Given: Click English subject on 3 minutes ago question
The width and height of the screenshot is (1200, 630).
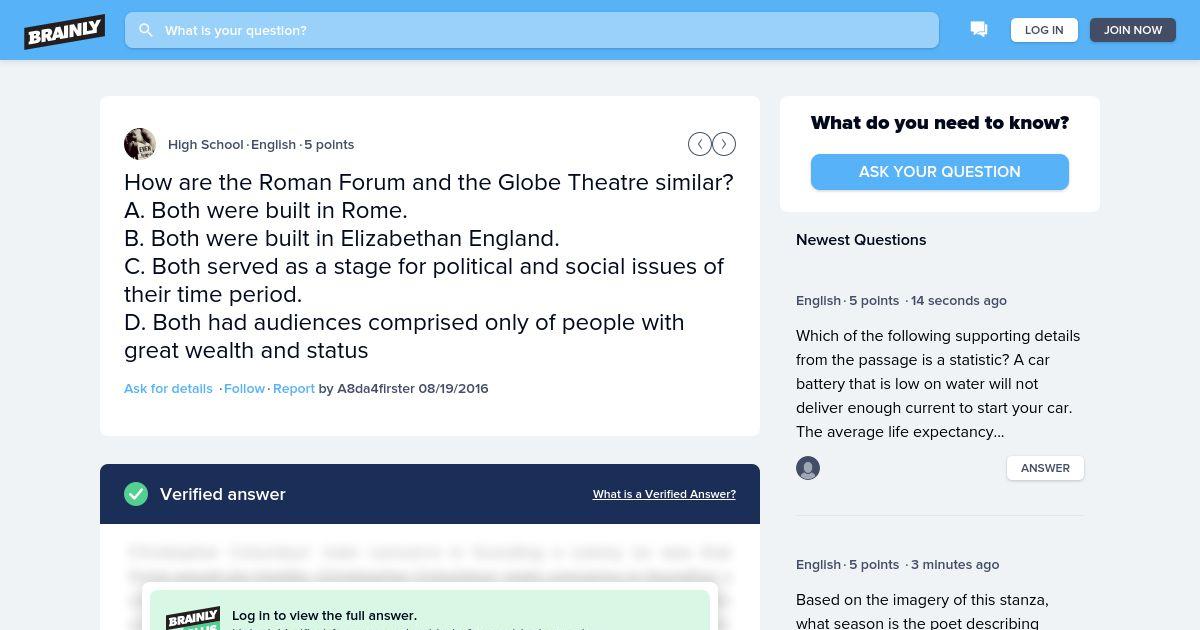Looking at the screenshot, I should coord(818,564).
